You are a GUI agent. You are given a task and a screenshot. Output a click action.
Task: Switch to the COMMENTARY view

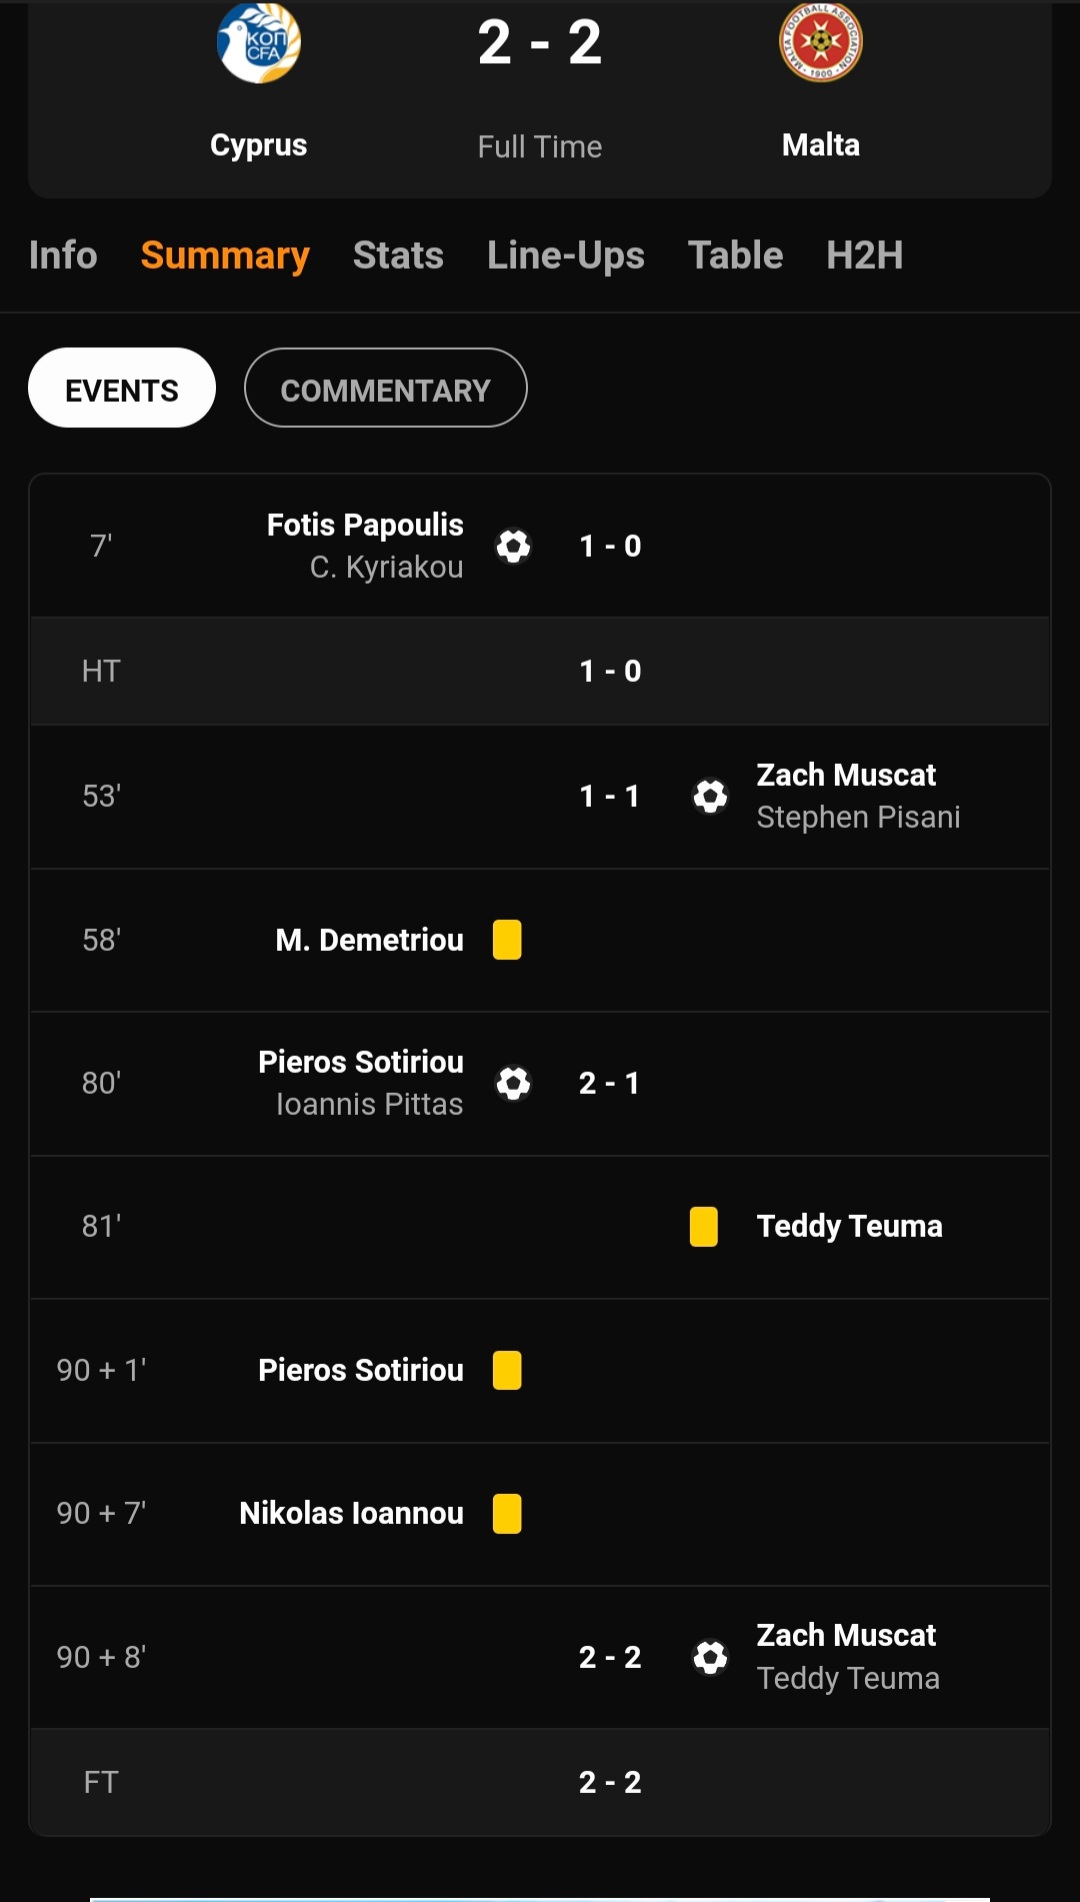385,388
